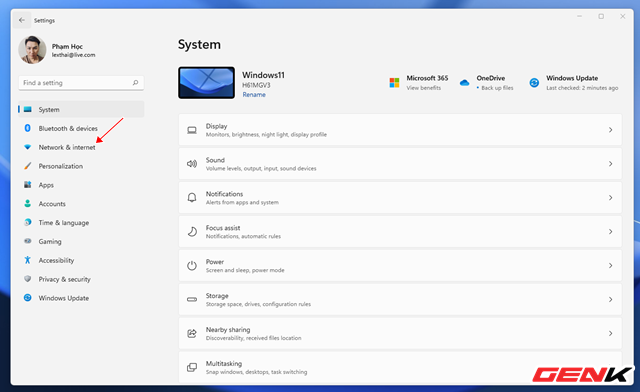Click the Sound speaker icon

pos(192,164)
